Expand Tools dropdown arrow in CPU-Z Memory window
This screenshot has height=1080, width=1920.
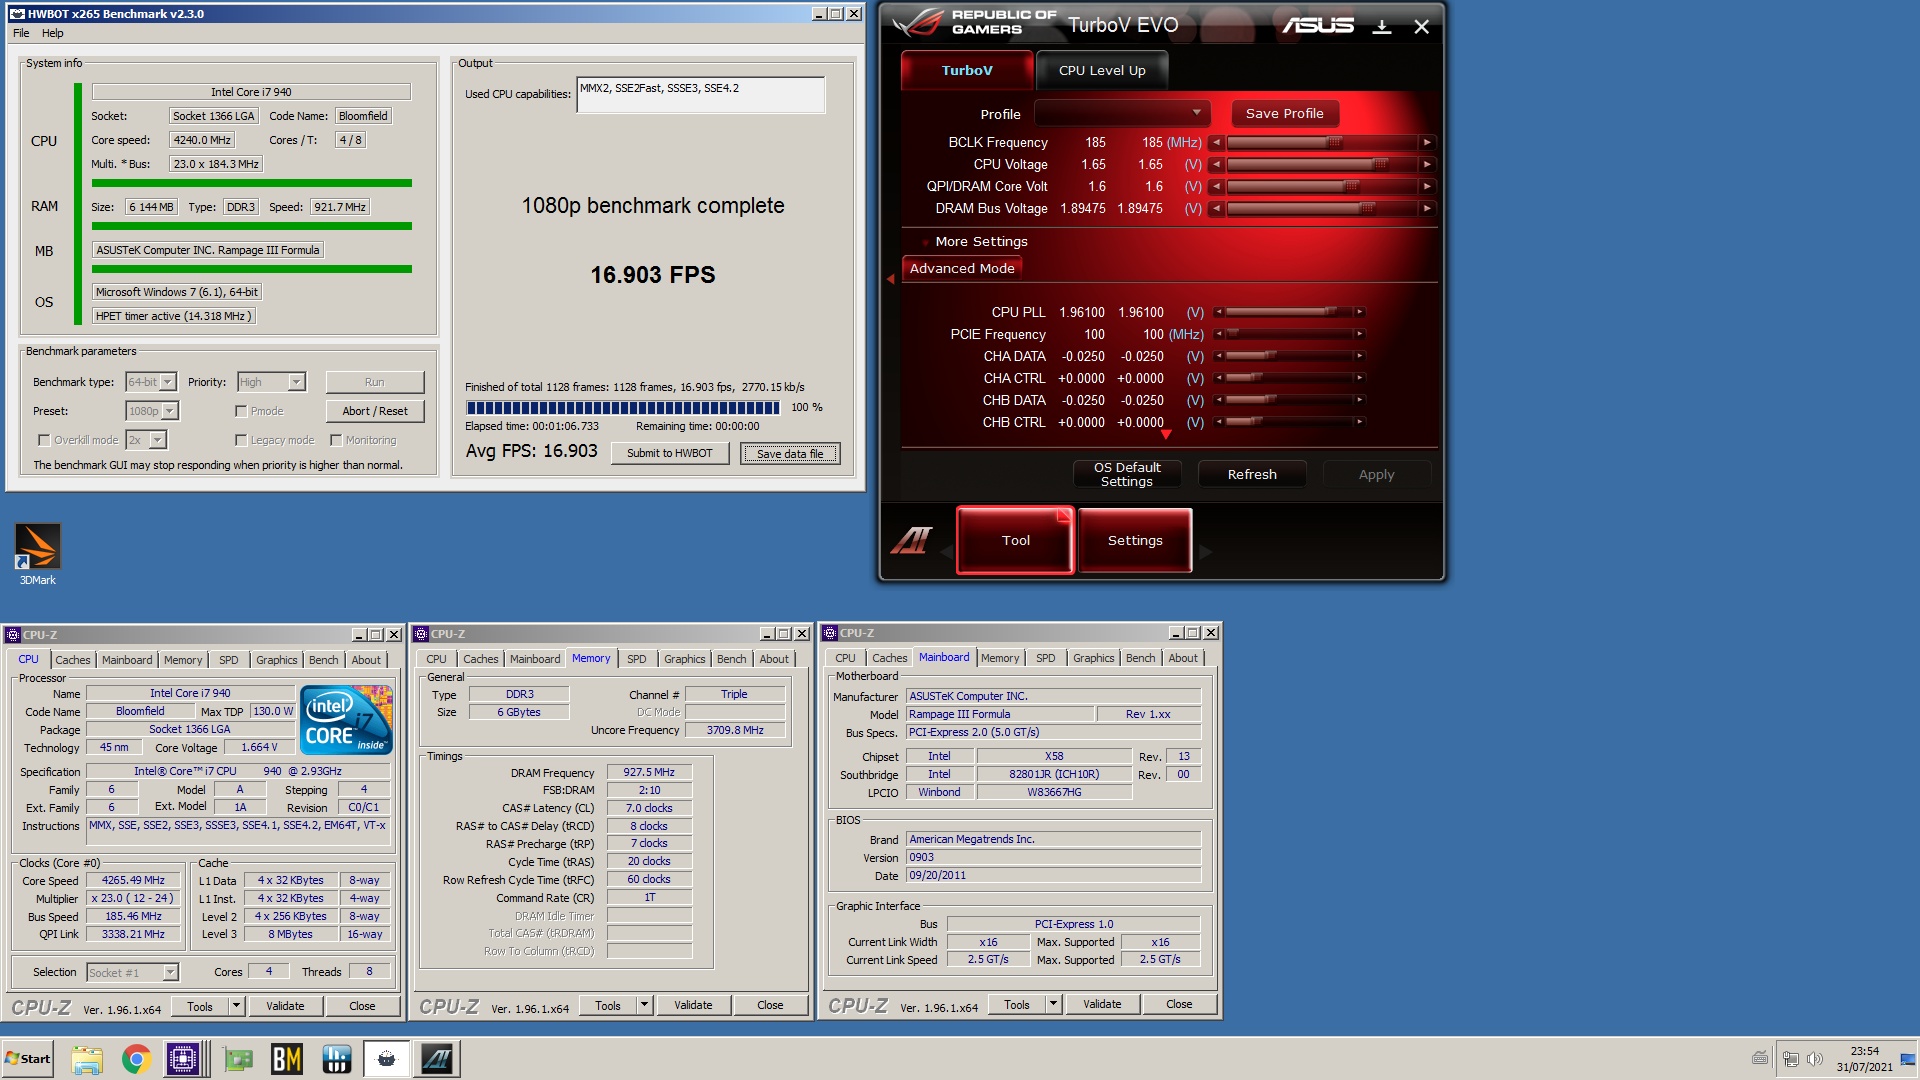click(x=644, y=1005)
